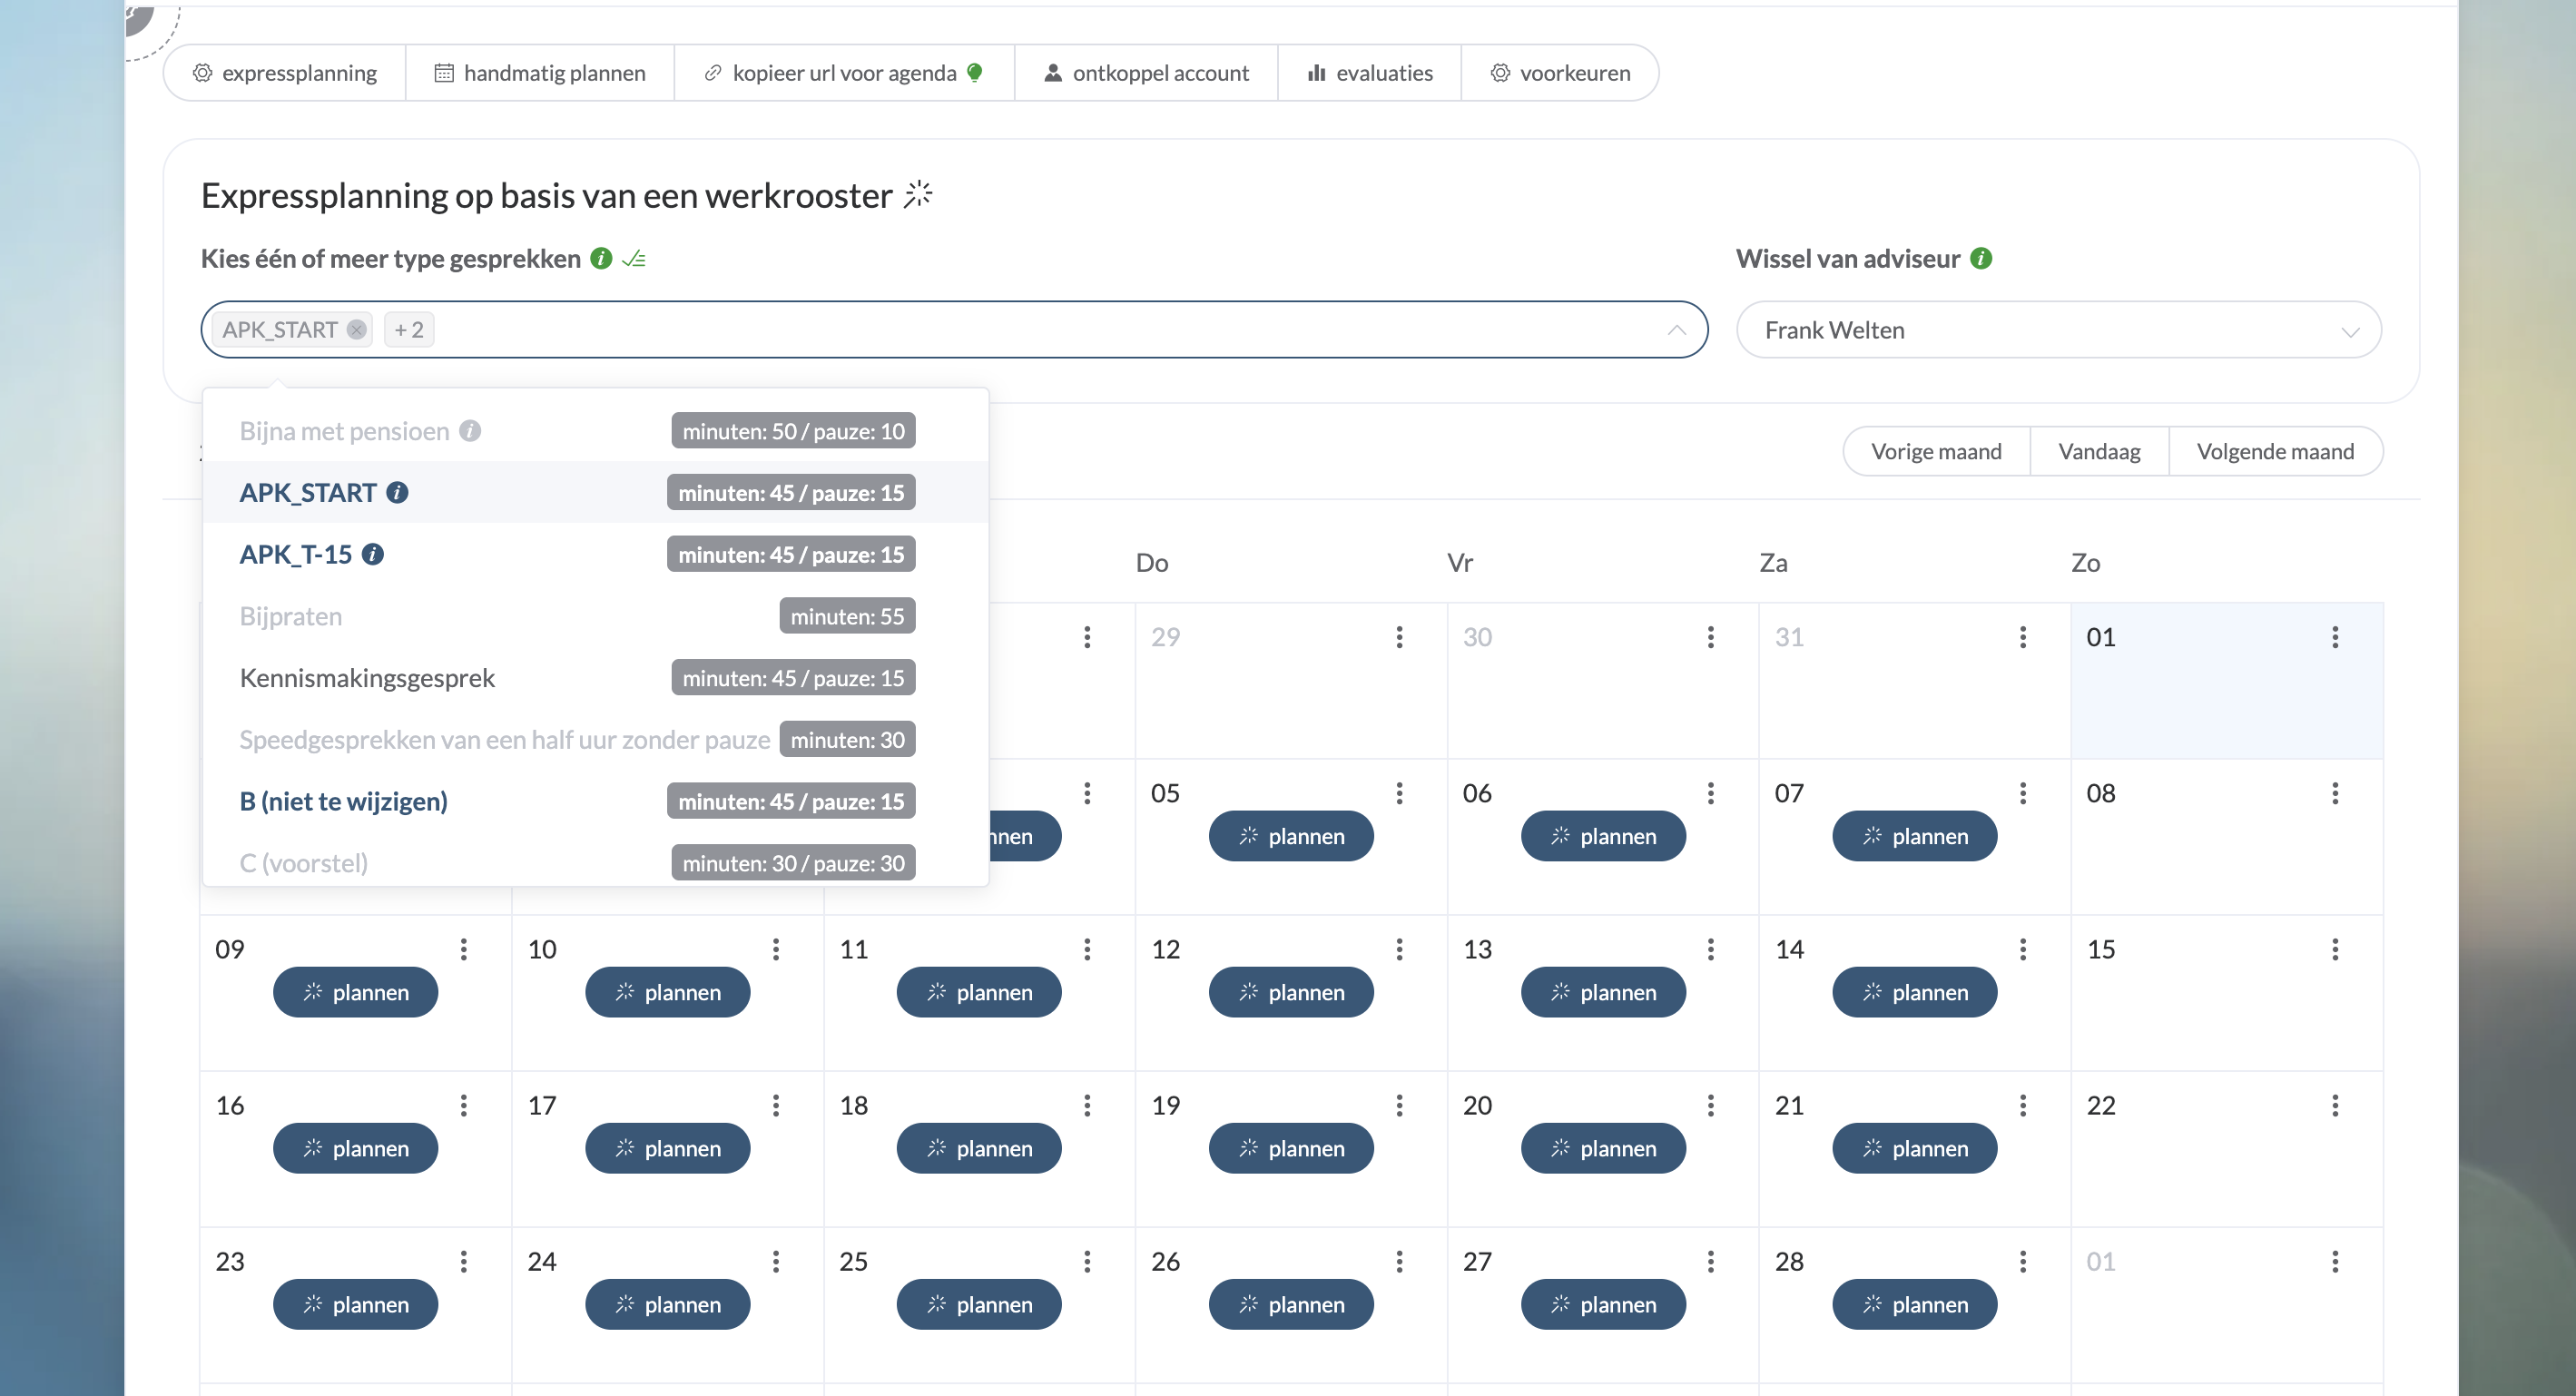Screen dimensions: 2576x1396
Task: Expand the +2 hidden selected types tag
Action: [x=409, y=330]
